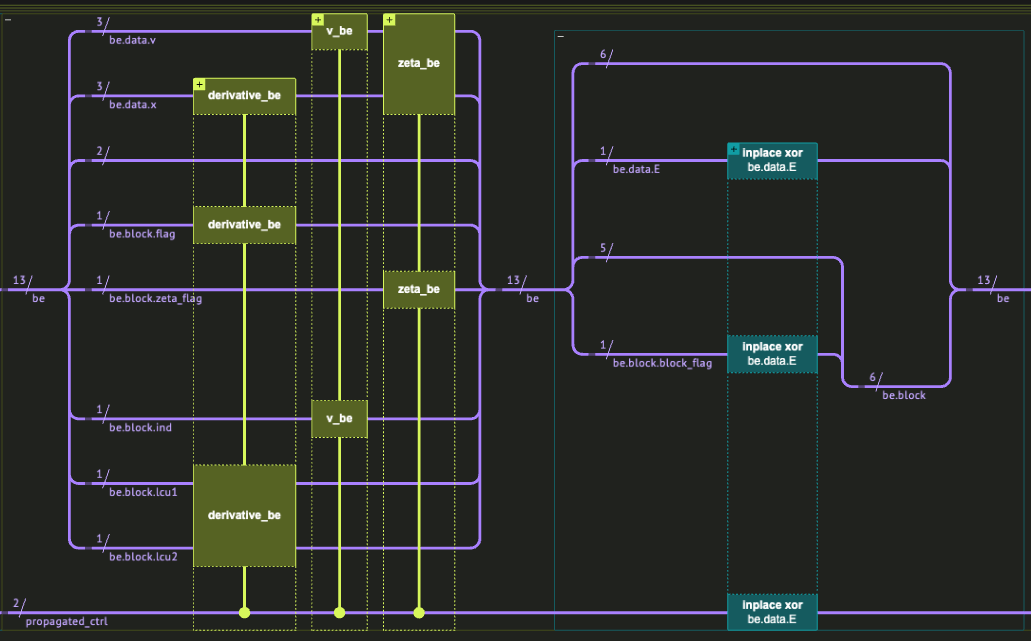Click the be.data.v wire label
Viewport: 1031px width, 641px height.
coord(133,42)
